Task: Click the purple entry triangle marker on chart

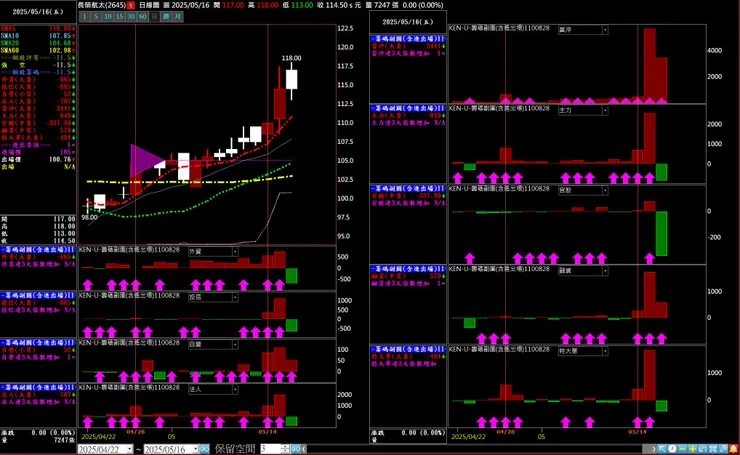Action: pyautogui.click(x=146, y=160)
